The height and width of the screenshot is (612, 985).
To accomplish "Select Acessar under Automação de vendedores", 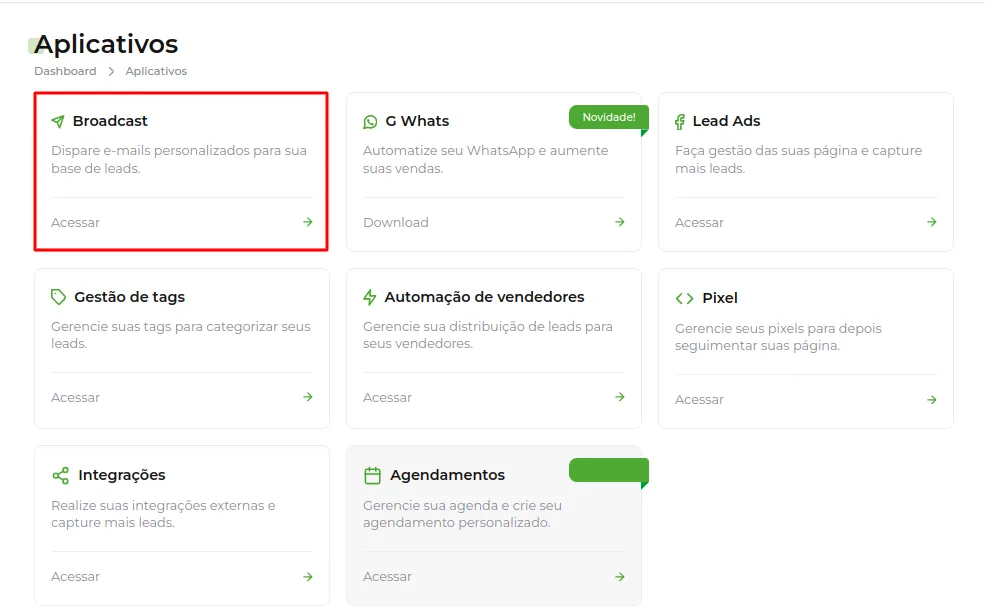I will 388,398.
